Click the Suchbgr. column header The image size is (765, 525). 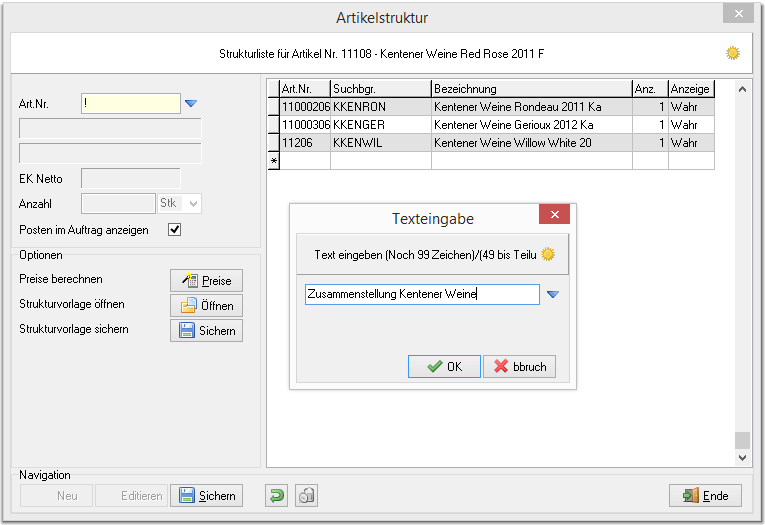click(381, 89)
